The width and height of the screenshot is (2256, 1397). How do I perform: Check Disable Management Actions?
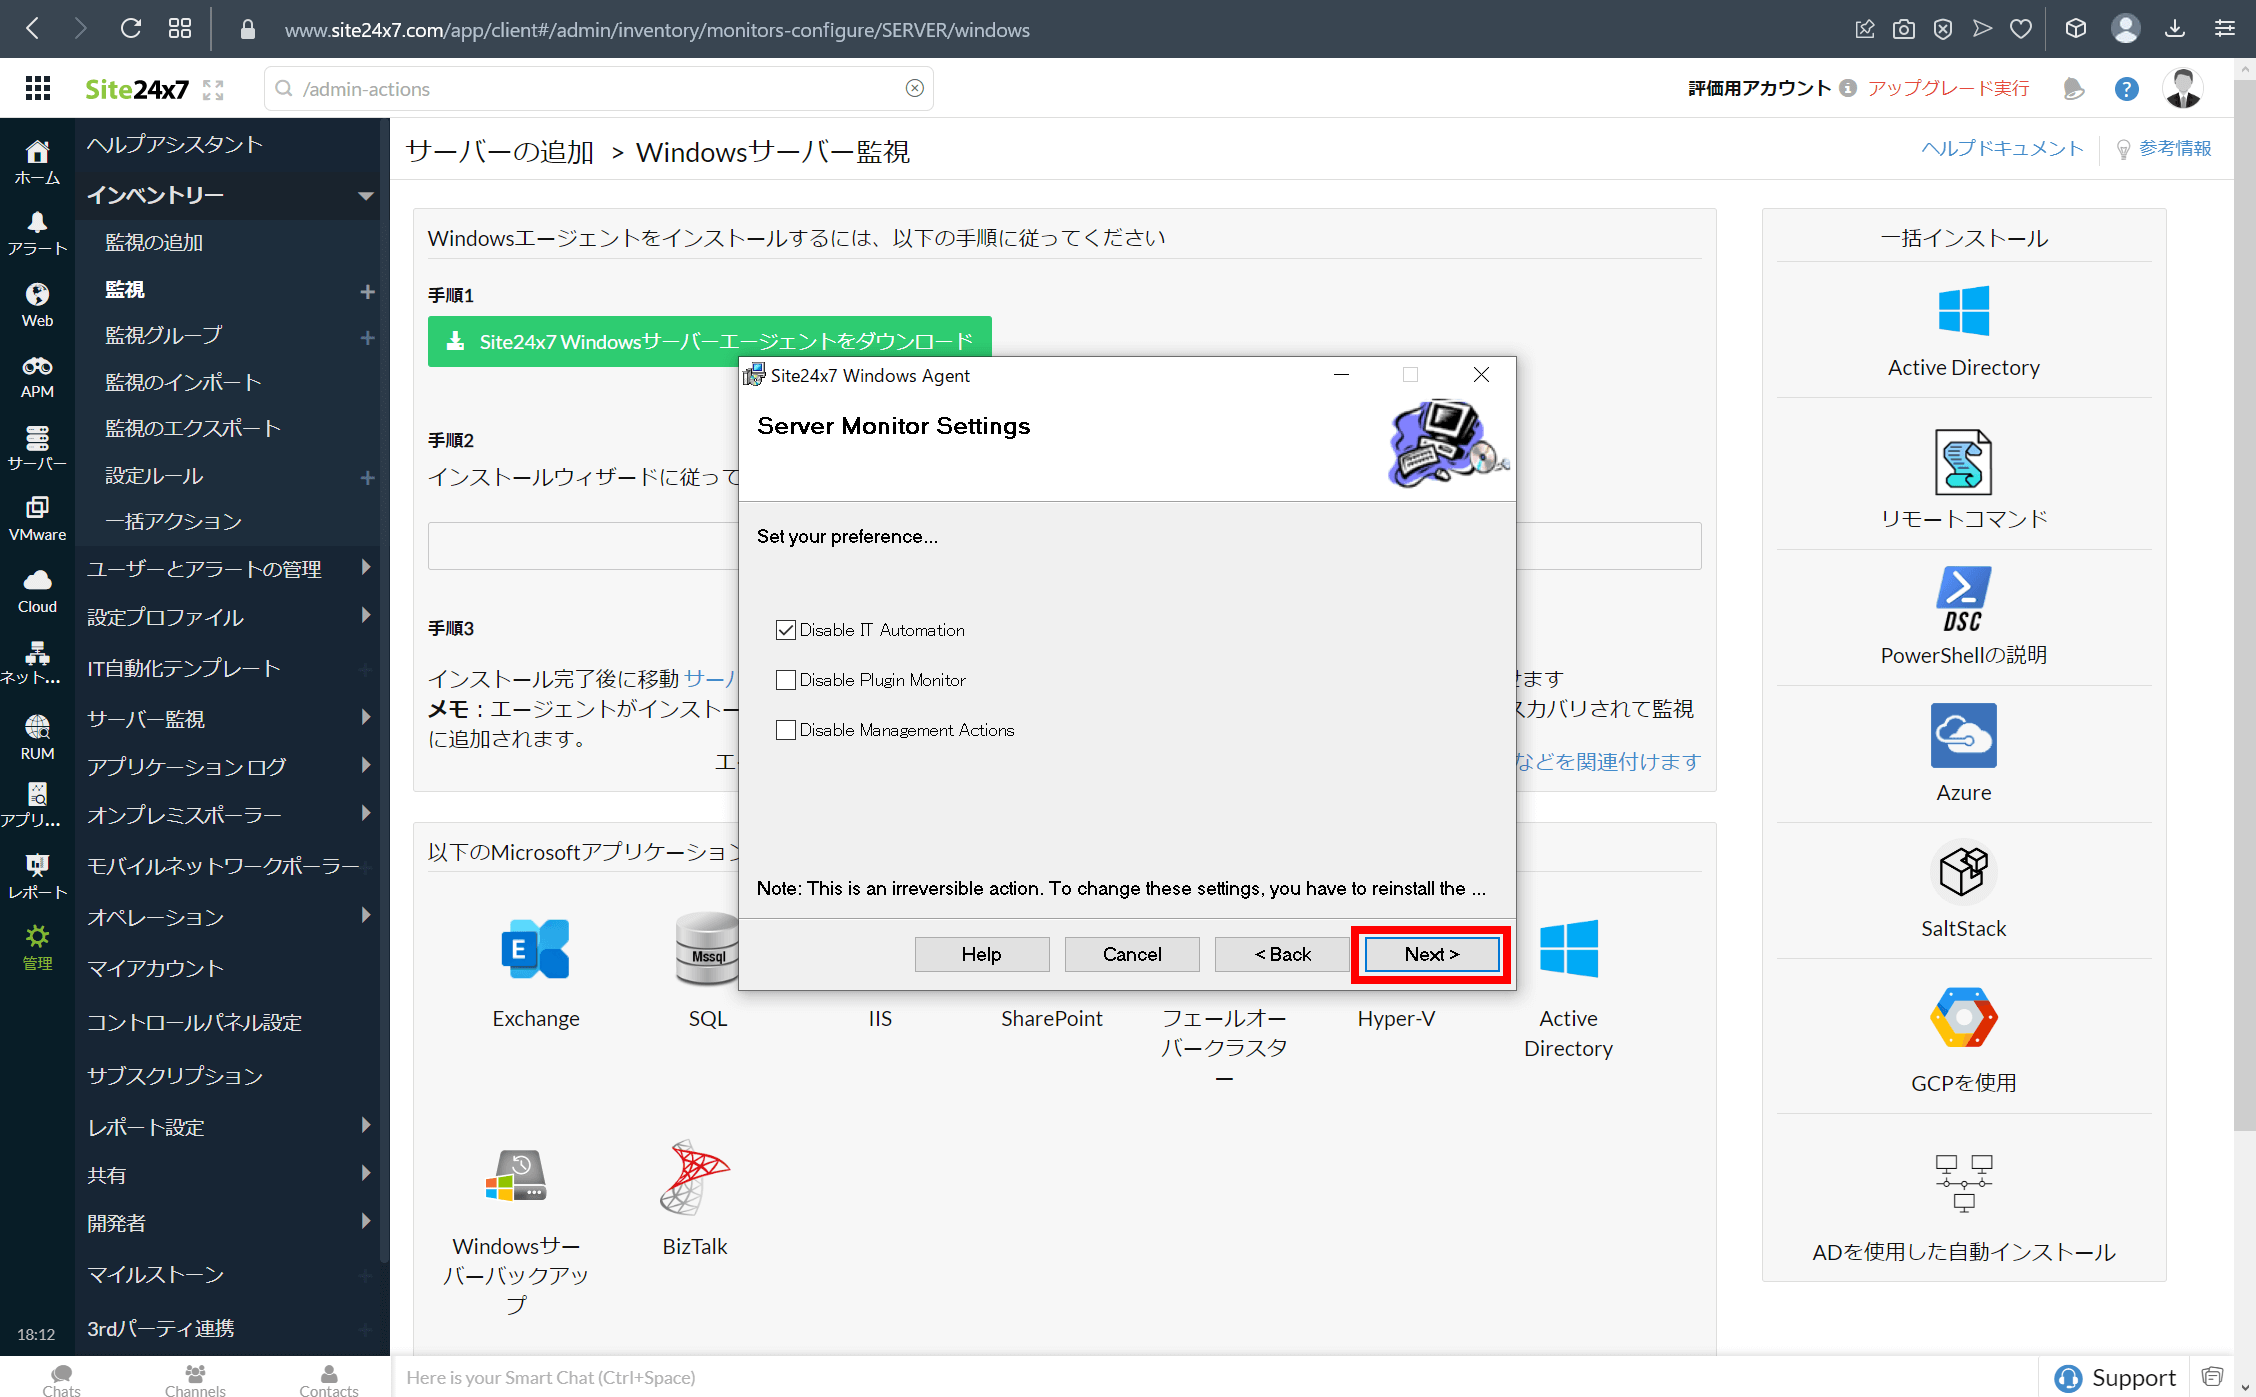tap(786, 730)
